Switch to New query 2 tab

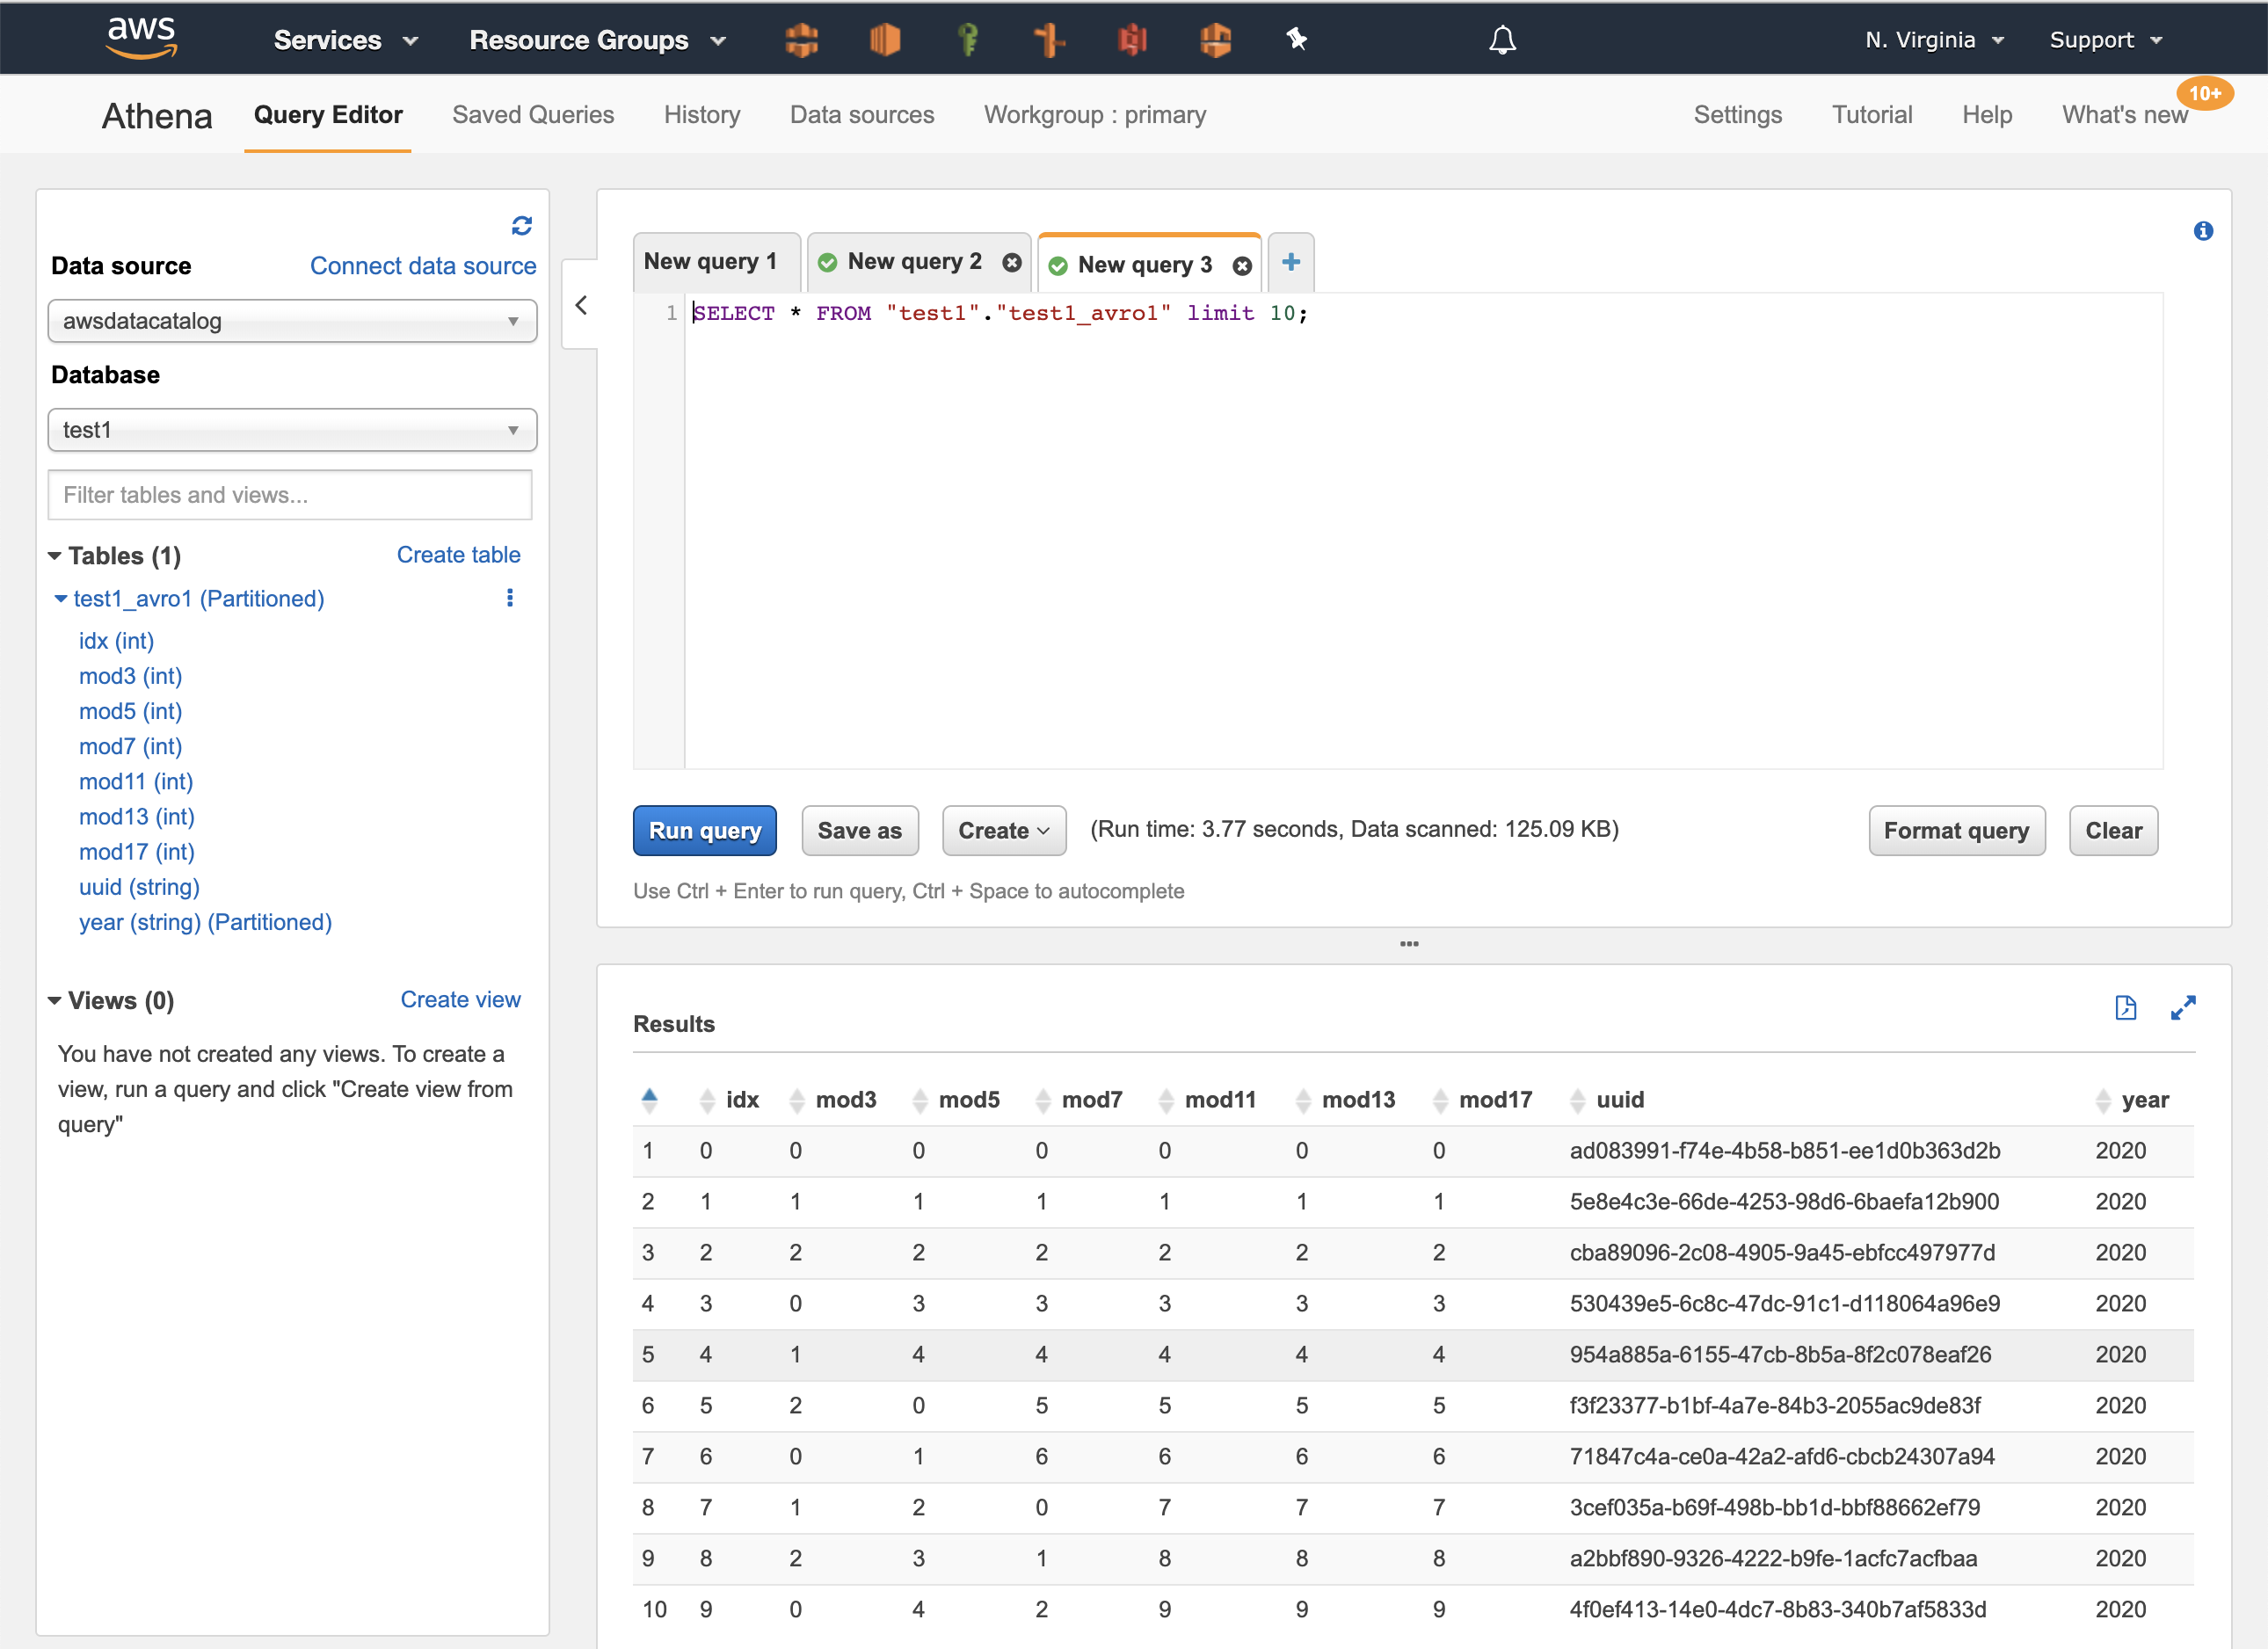(913, 262)
